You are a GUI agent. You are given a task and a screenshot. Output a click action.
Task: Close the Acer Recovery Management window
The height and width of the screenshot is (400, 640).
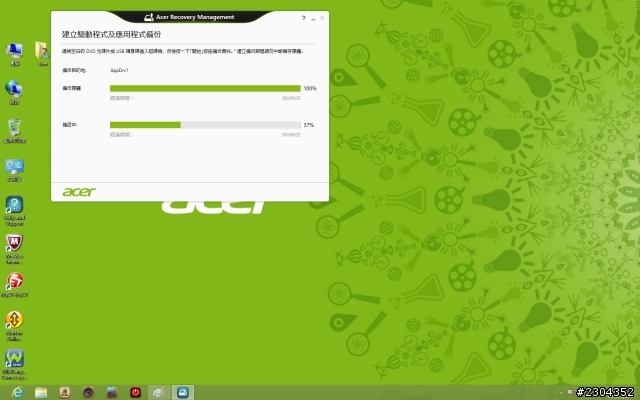click(322, 18)
